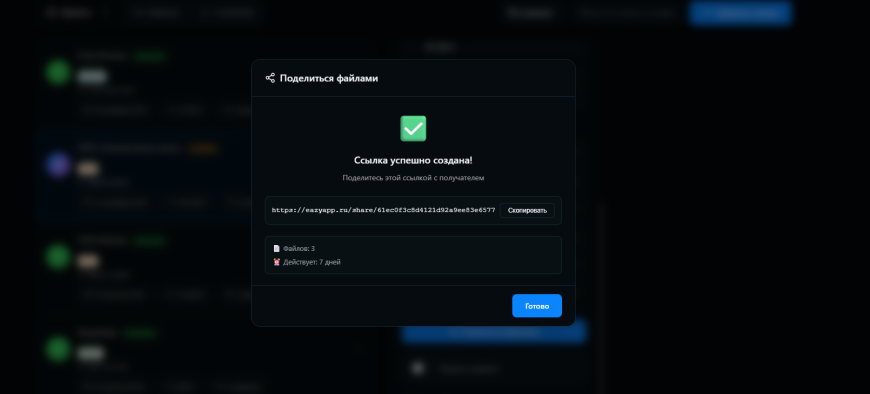
Task: Select the share URL text eazyapp.ru/share
Action: pos(383,210)
